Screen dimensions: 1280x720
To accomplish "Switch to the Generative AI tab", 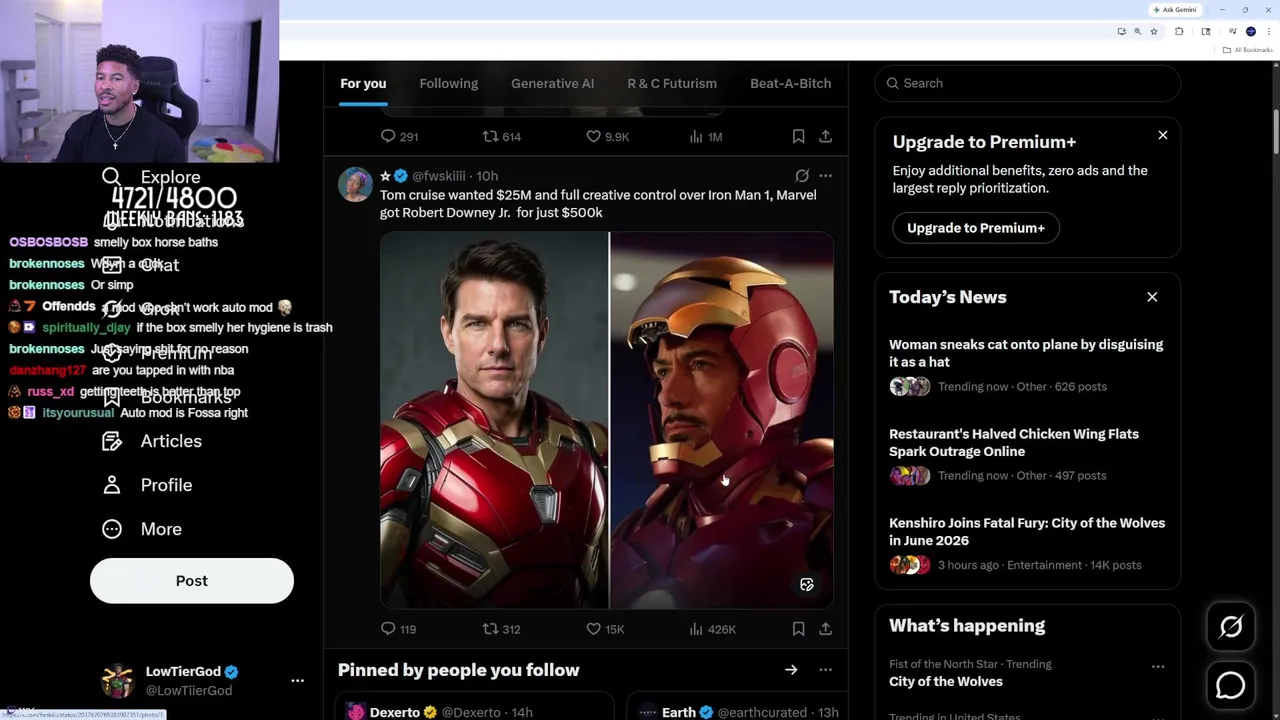I will [552, 83].
